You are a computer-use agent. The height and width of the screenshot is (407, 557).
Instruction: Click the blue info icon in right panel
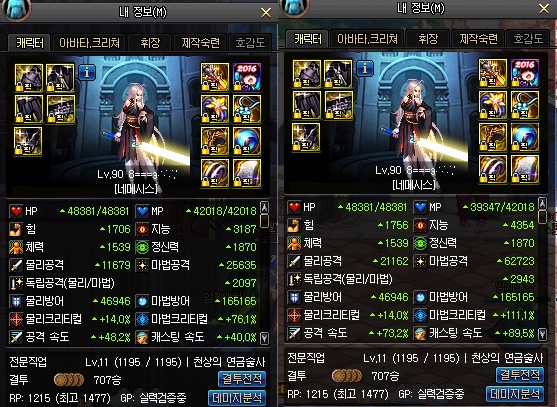click(365, 69)
